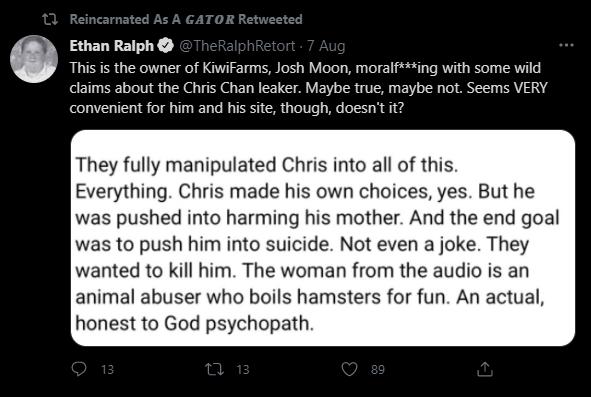Image resolution: width=591 pixels, height=397 pixels.
Task: Open the share tweet icon
Action: (x=485, y=369)
